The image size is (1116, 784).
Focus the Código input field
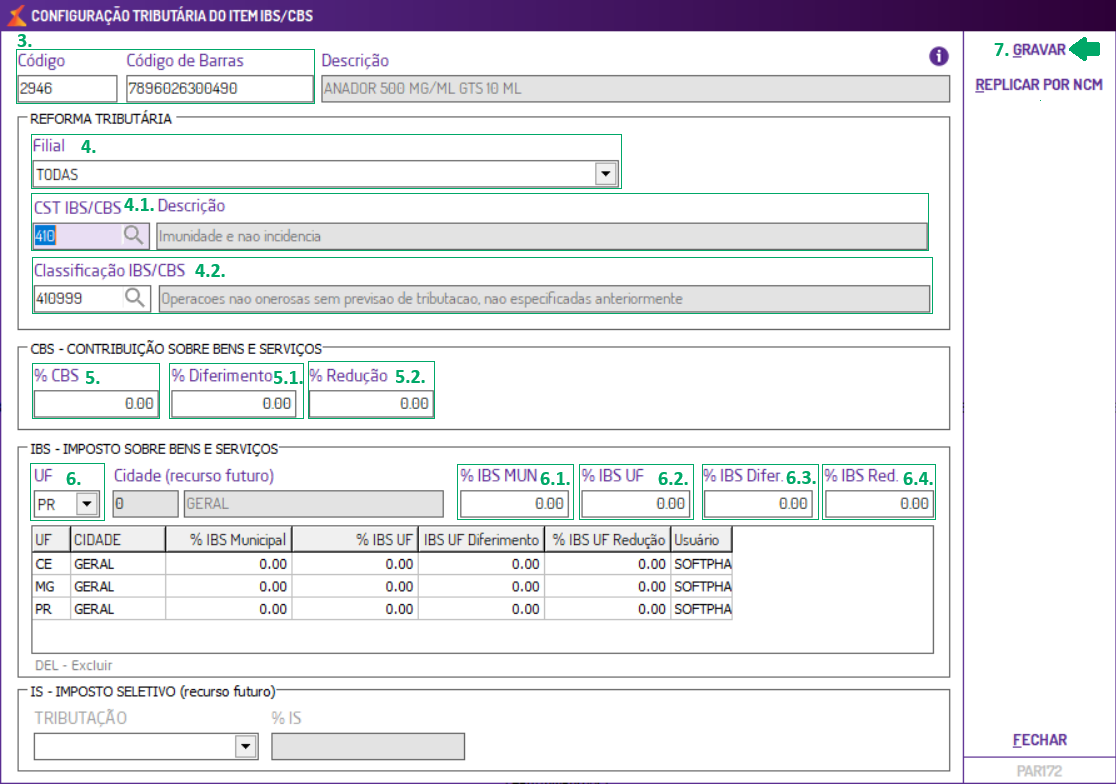(x=67, y=88)
